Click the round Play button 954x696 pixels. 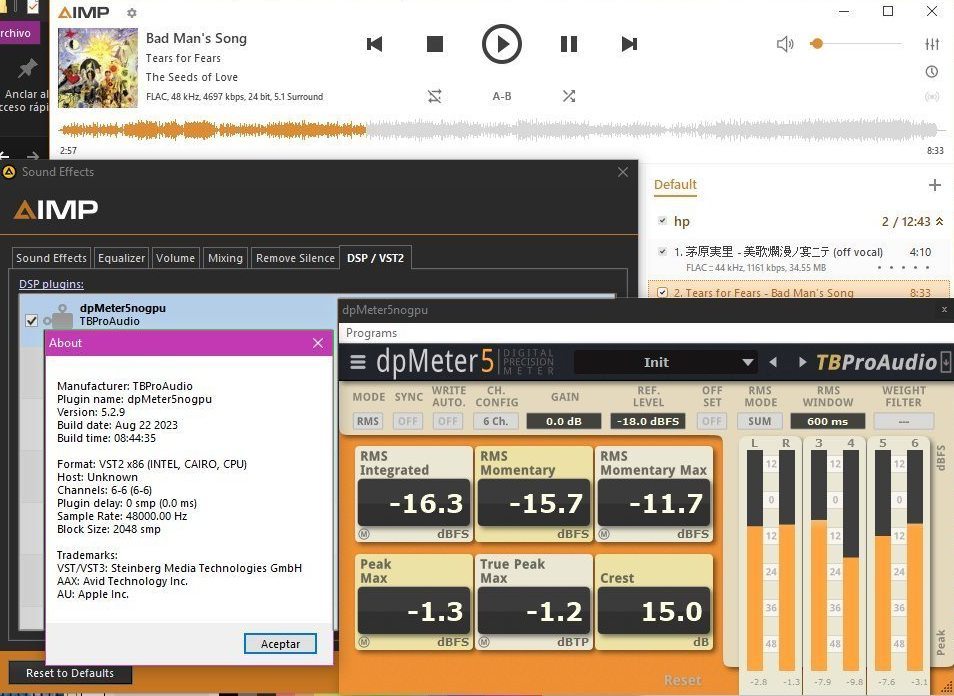tap(501, 44)
